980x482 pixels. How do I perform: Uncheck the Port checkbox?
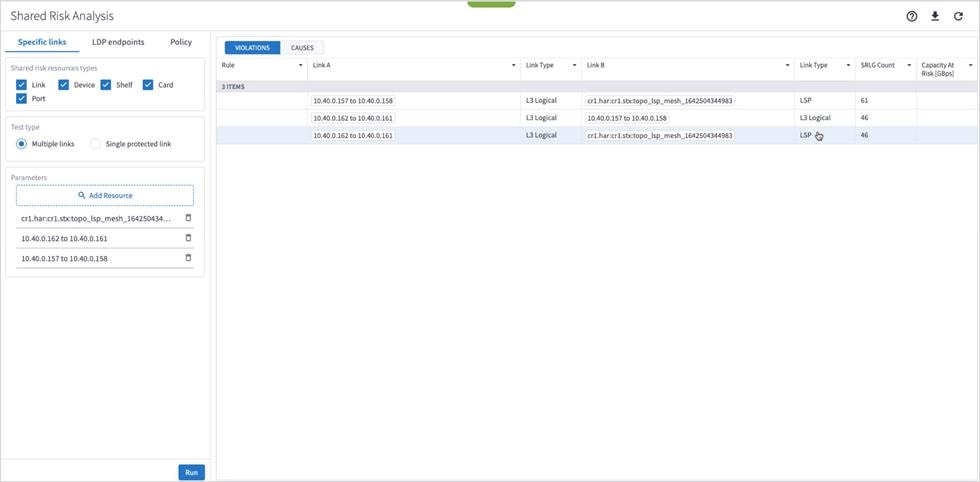[21, 99]
